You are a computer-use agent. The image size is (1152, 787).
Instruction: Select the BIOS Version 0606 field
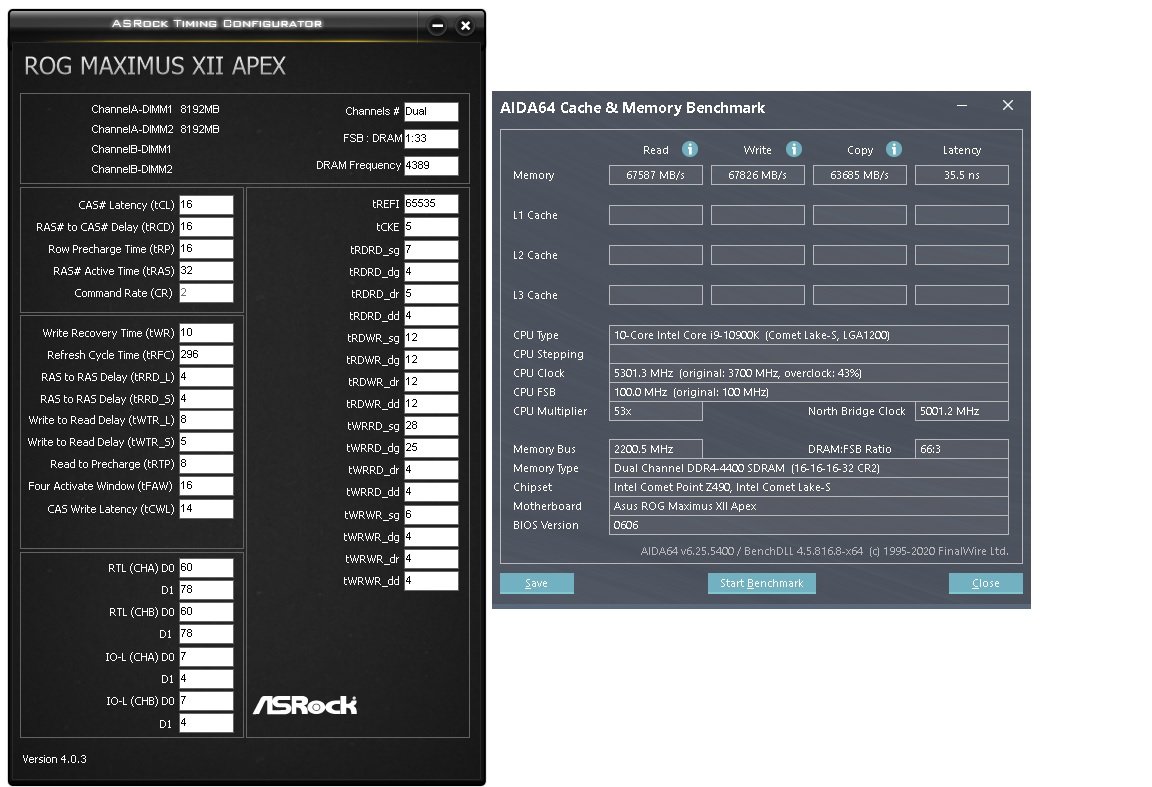[808, 525]
